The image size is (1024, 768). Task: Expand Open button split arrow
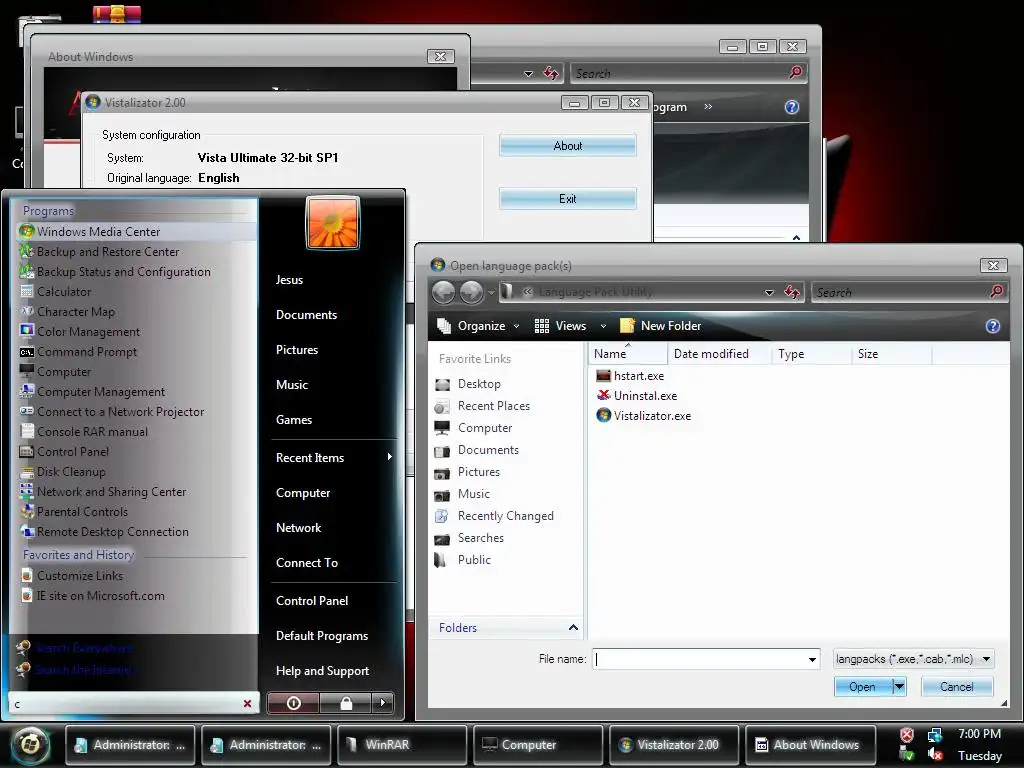[899, 686]
